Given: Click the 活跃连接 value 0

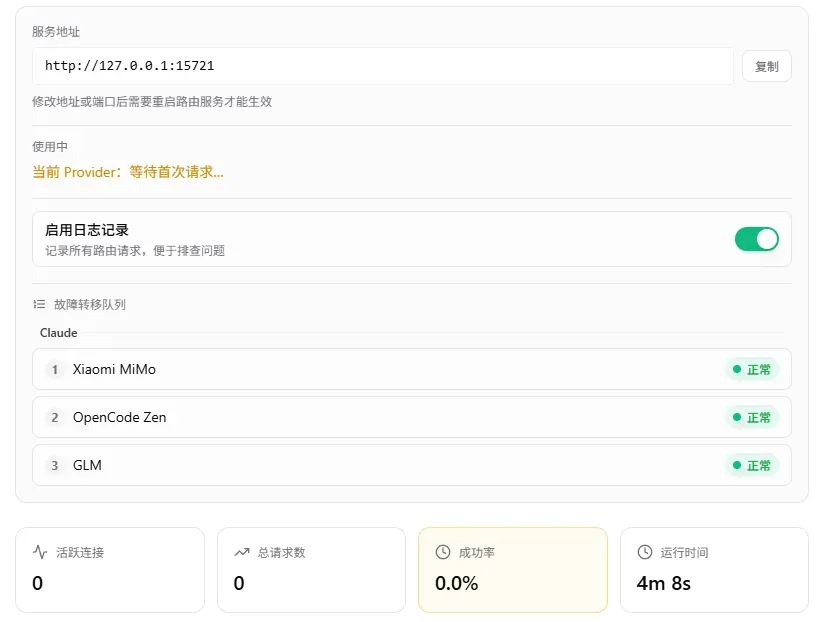Looking at the screenshot, I should point(37,583).
